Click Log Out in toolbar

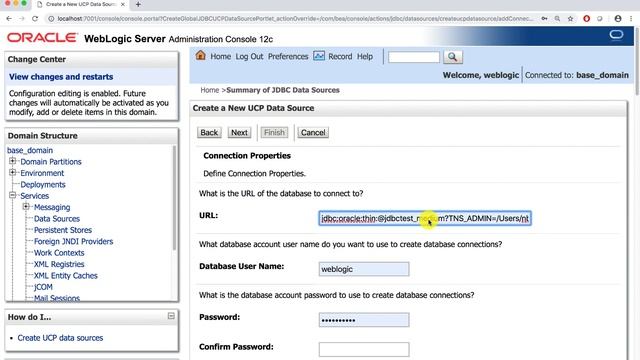coord(249,56)
